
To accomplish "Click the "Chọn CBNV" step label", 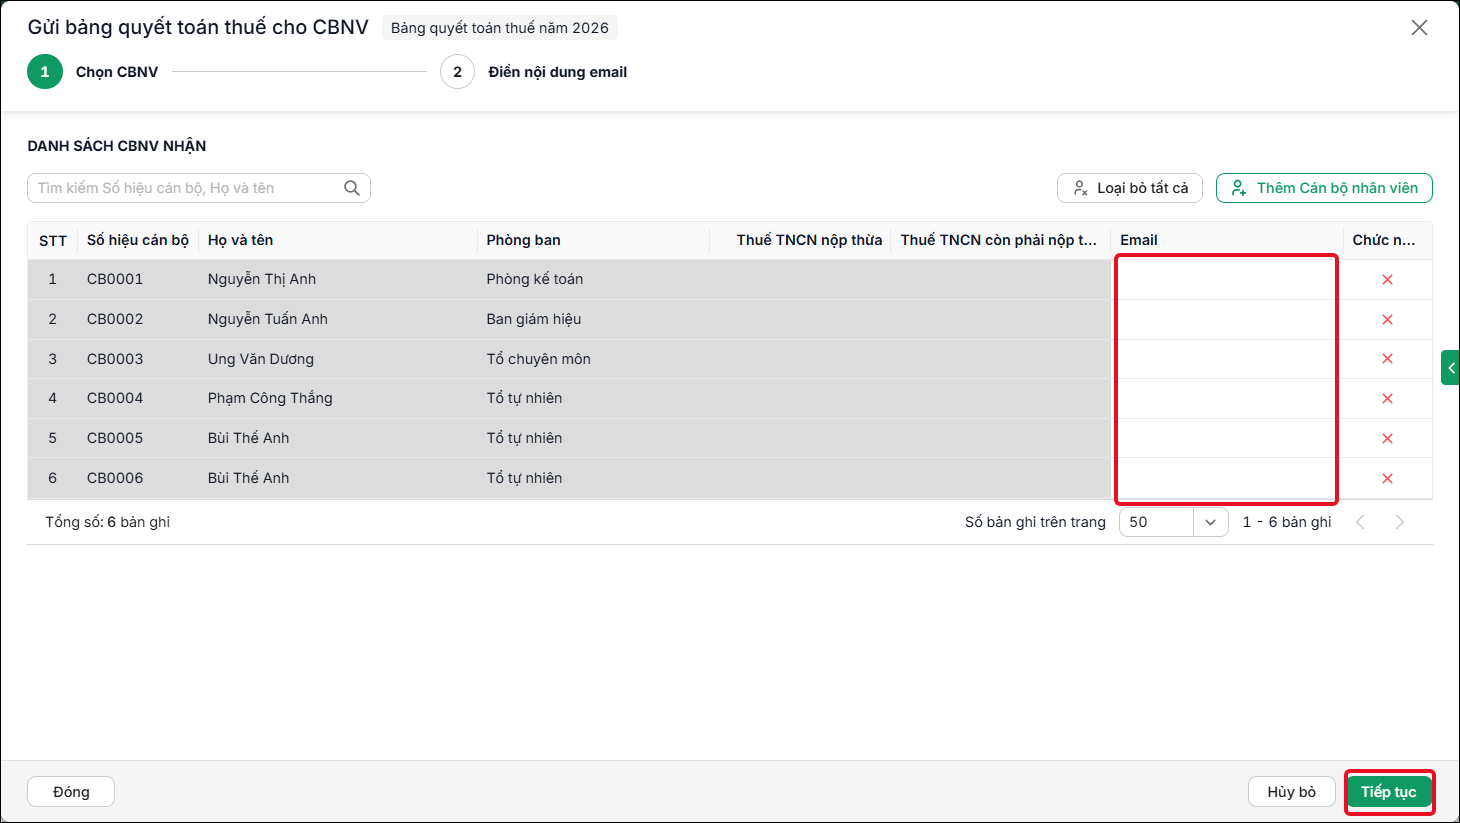I will click(117, 72).
